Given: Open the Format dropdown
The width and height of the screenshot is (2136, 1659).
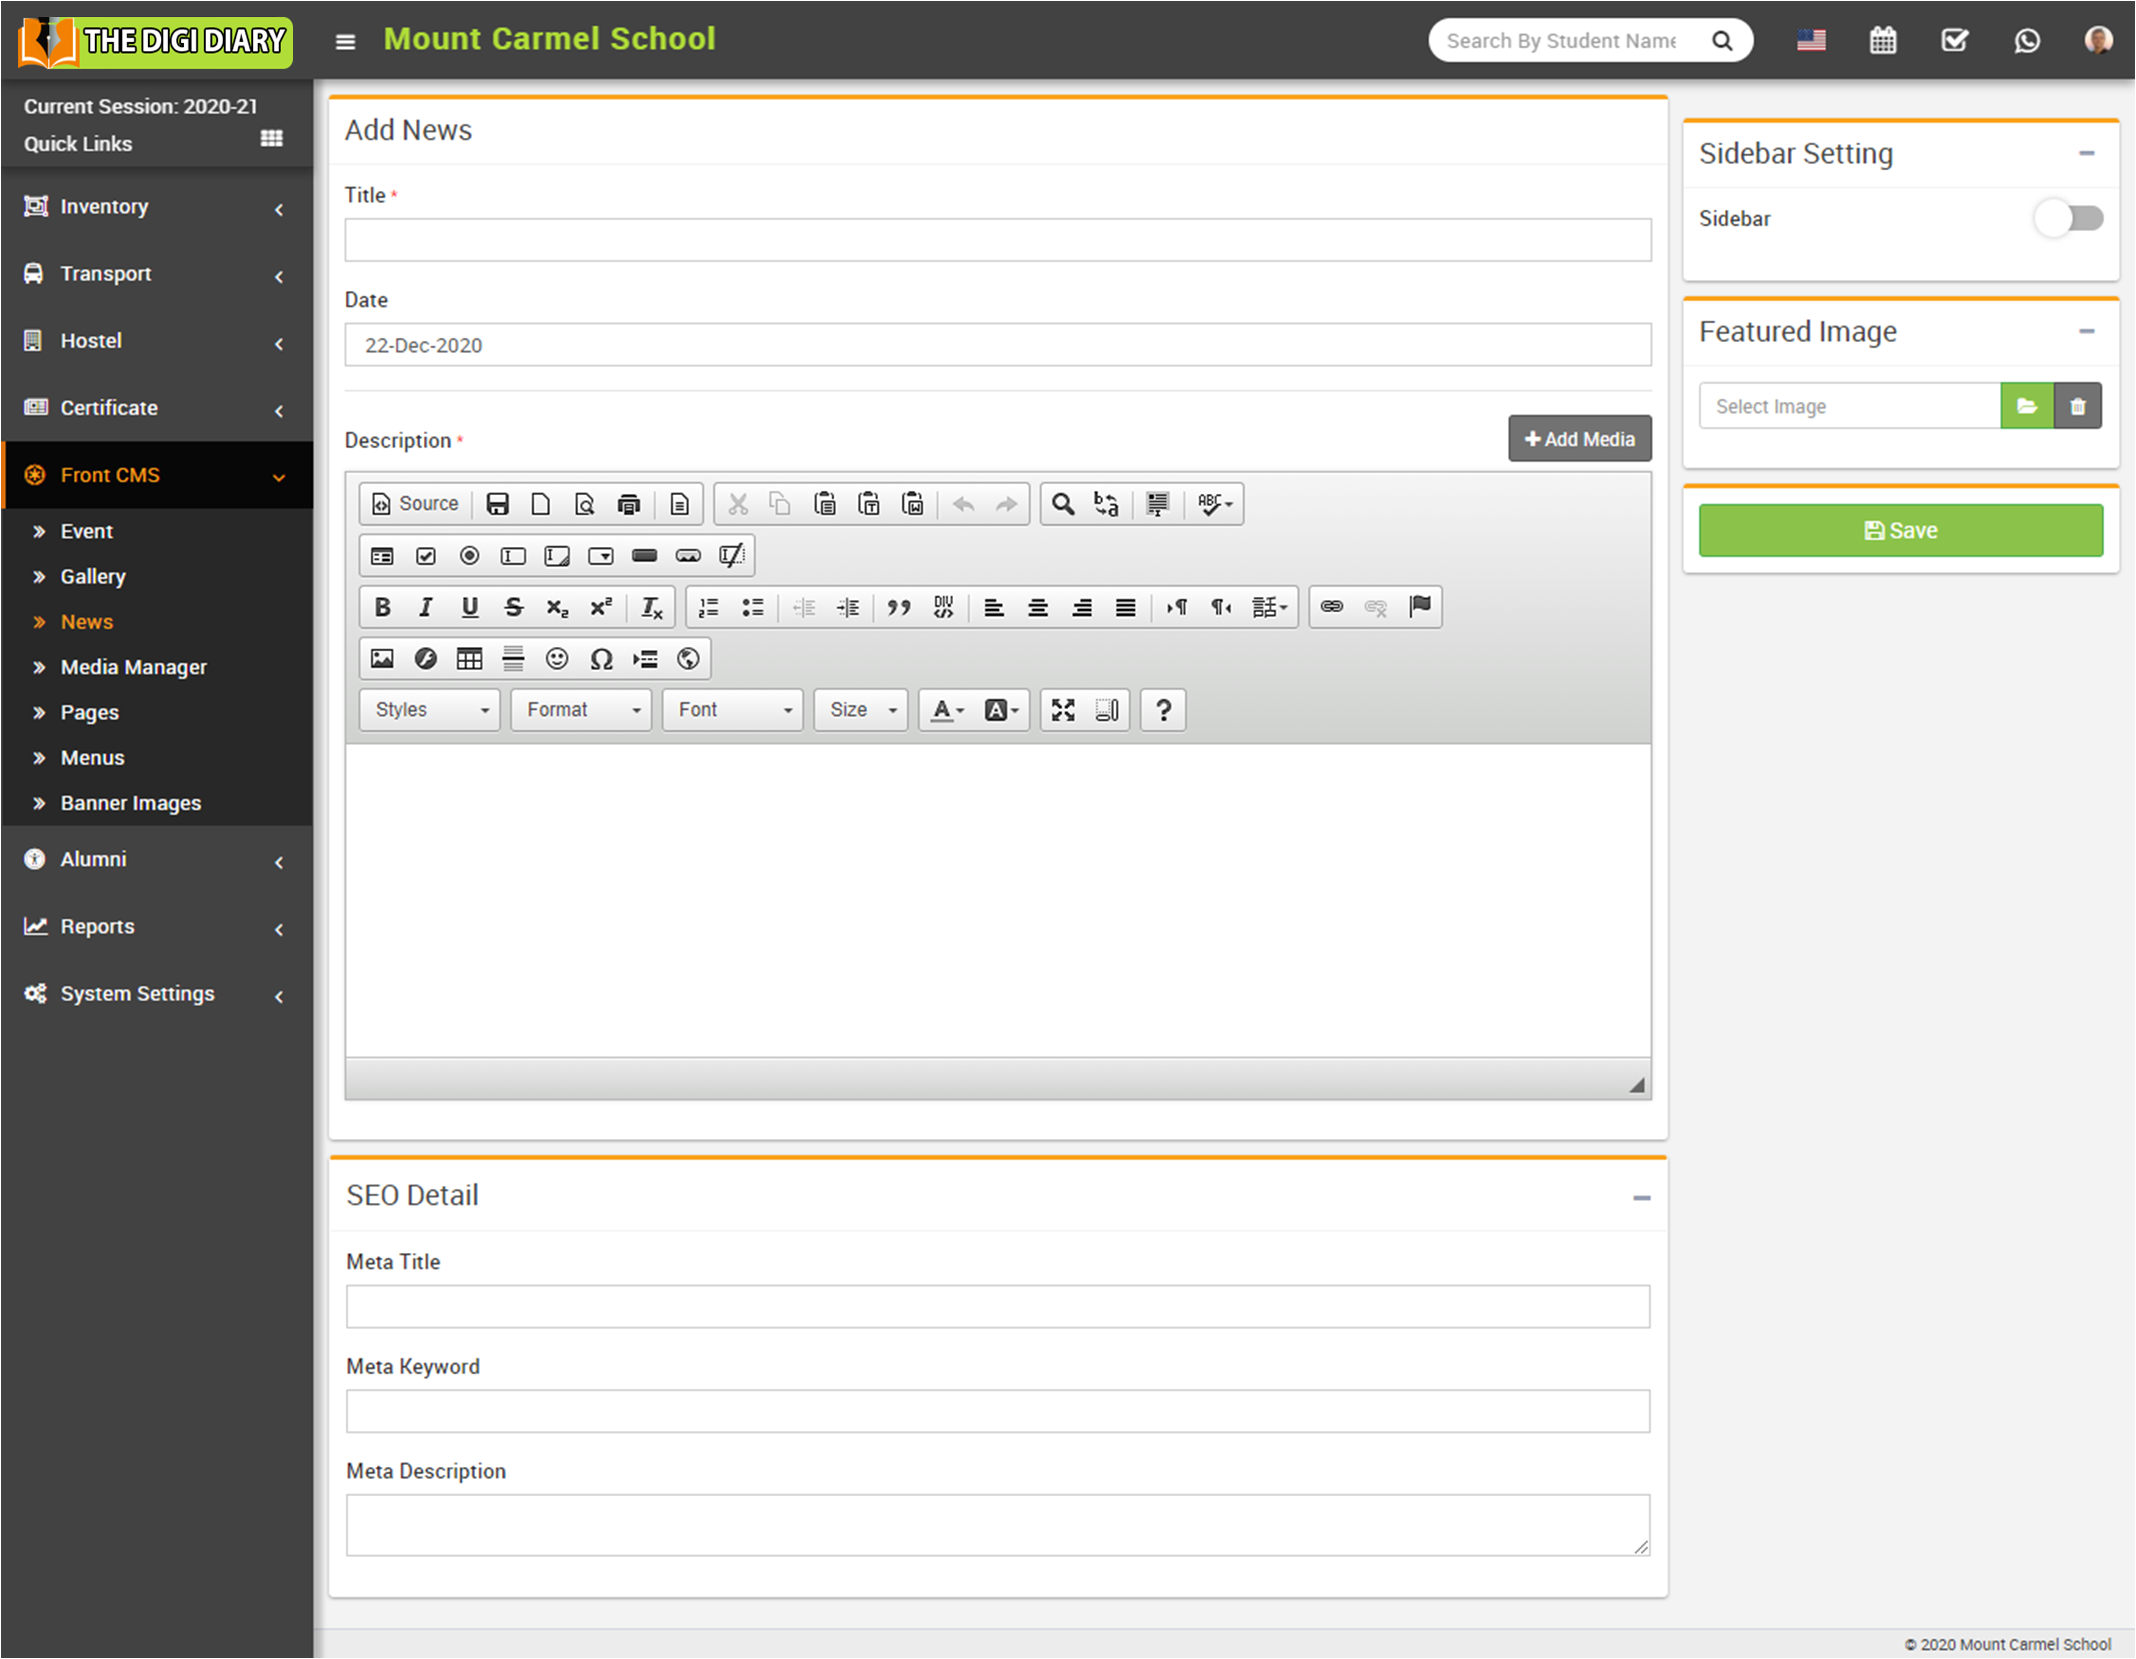Looking at the screenshot, I should (x=581, y=710).
